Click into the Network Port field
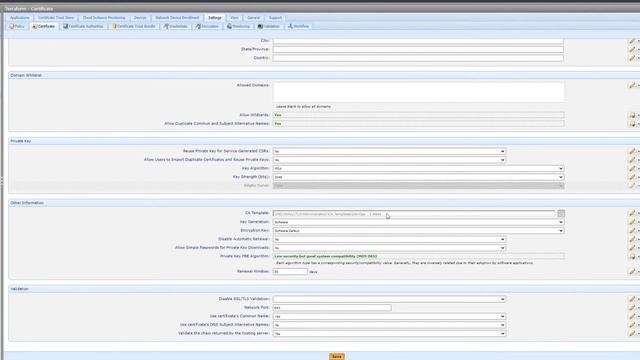This screenshot has height=360, width=640. 332,307
